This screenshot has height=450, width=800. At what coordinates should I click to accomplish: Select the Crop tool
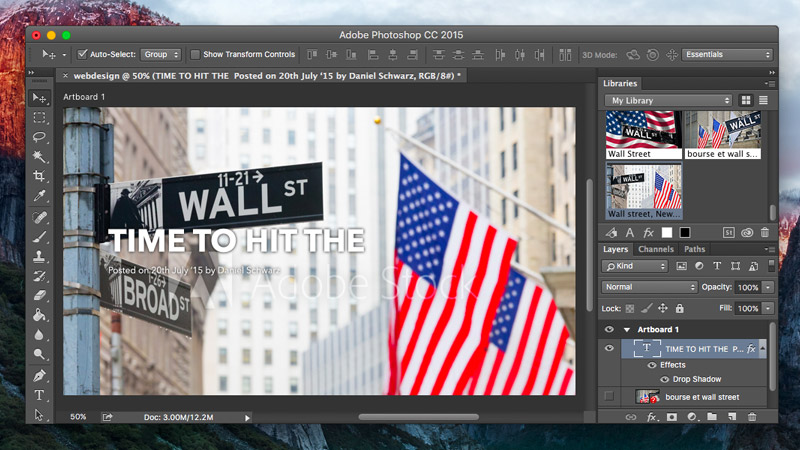(39, 176)
